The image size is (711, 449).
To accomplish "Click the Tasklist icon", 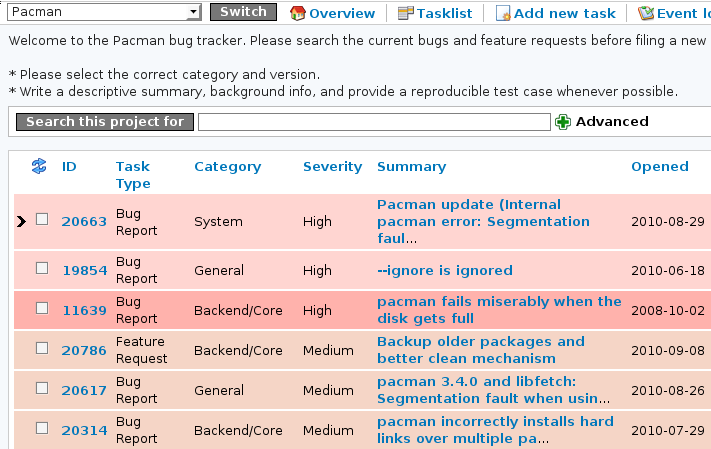I will pyautogui.click(x=405, y=13).
